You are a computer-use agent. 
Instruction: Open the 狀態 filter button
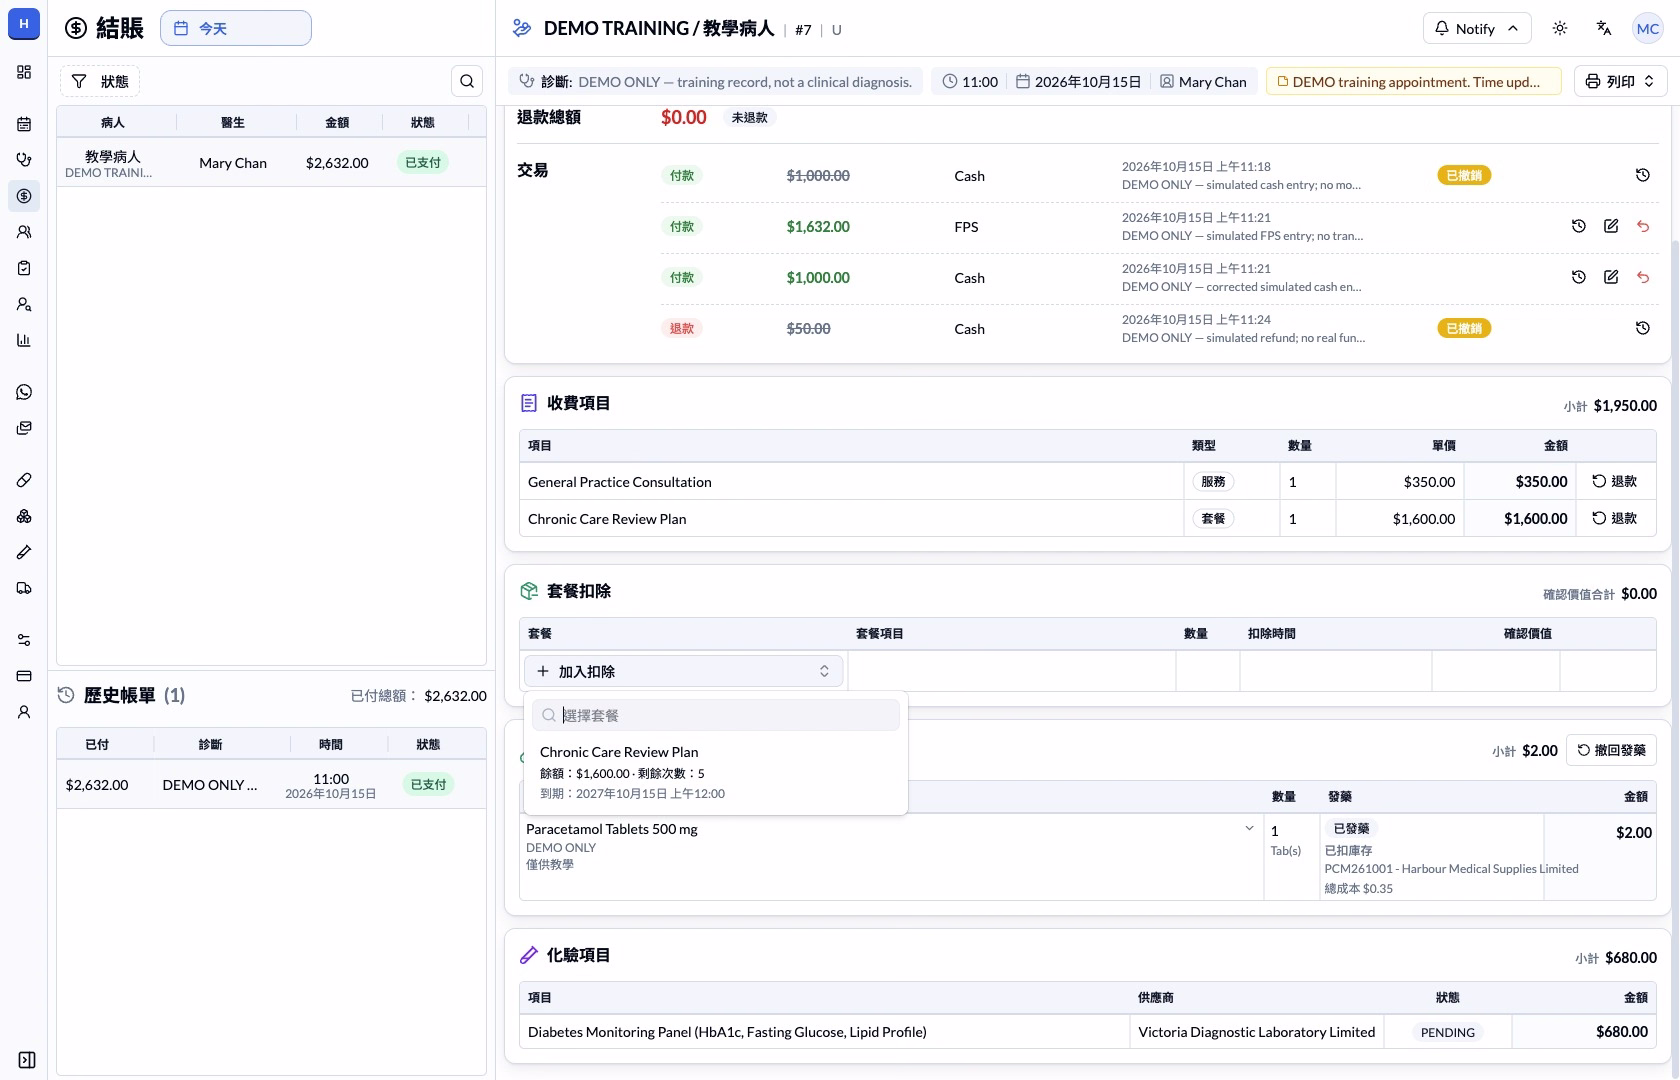click(100, 81)
